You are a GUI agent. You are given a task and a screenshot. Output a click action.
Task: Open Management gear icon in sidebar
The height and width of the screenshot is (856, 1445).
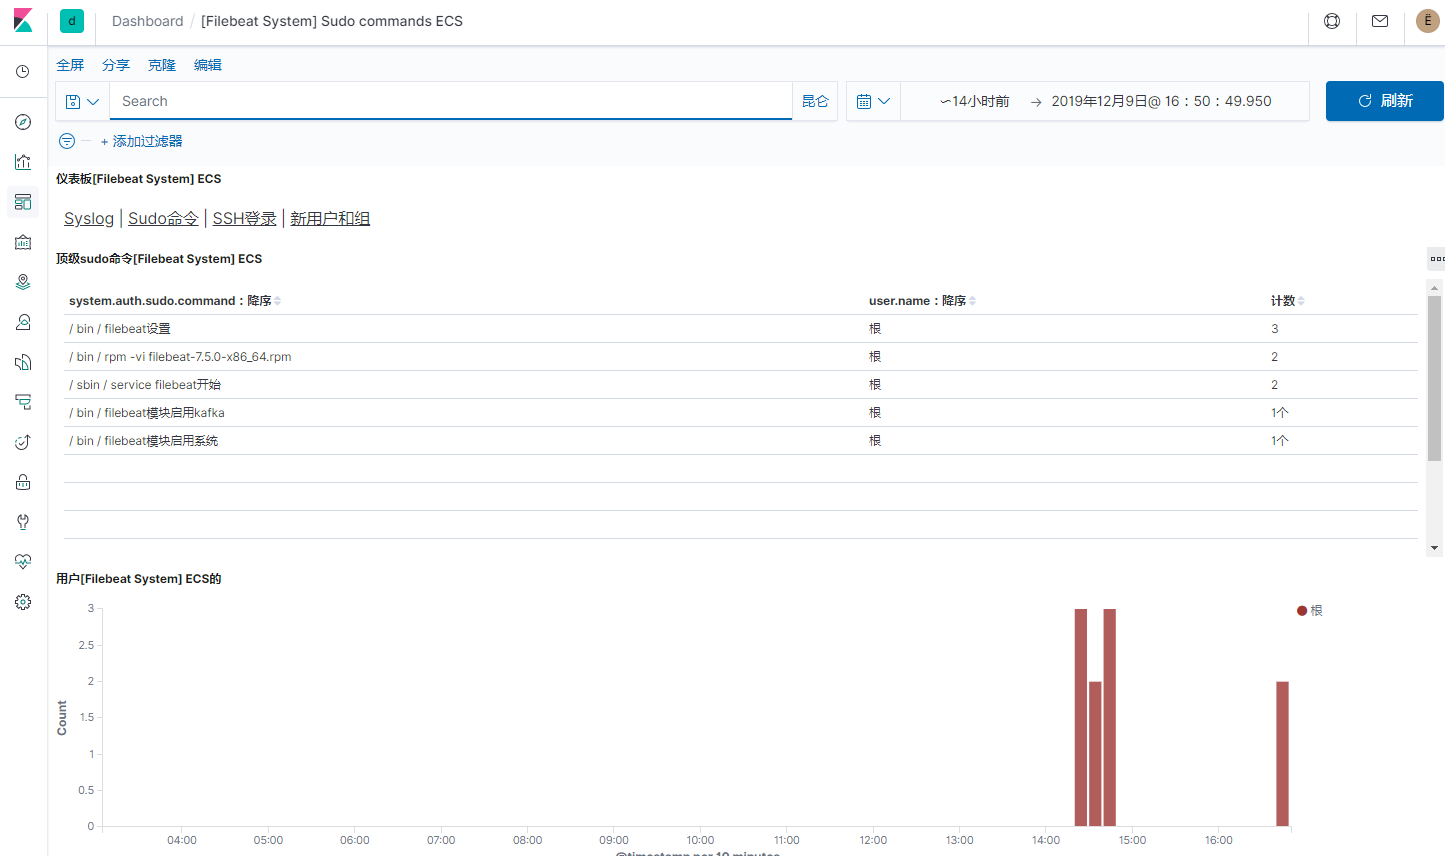23,602
